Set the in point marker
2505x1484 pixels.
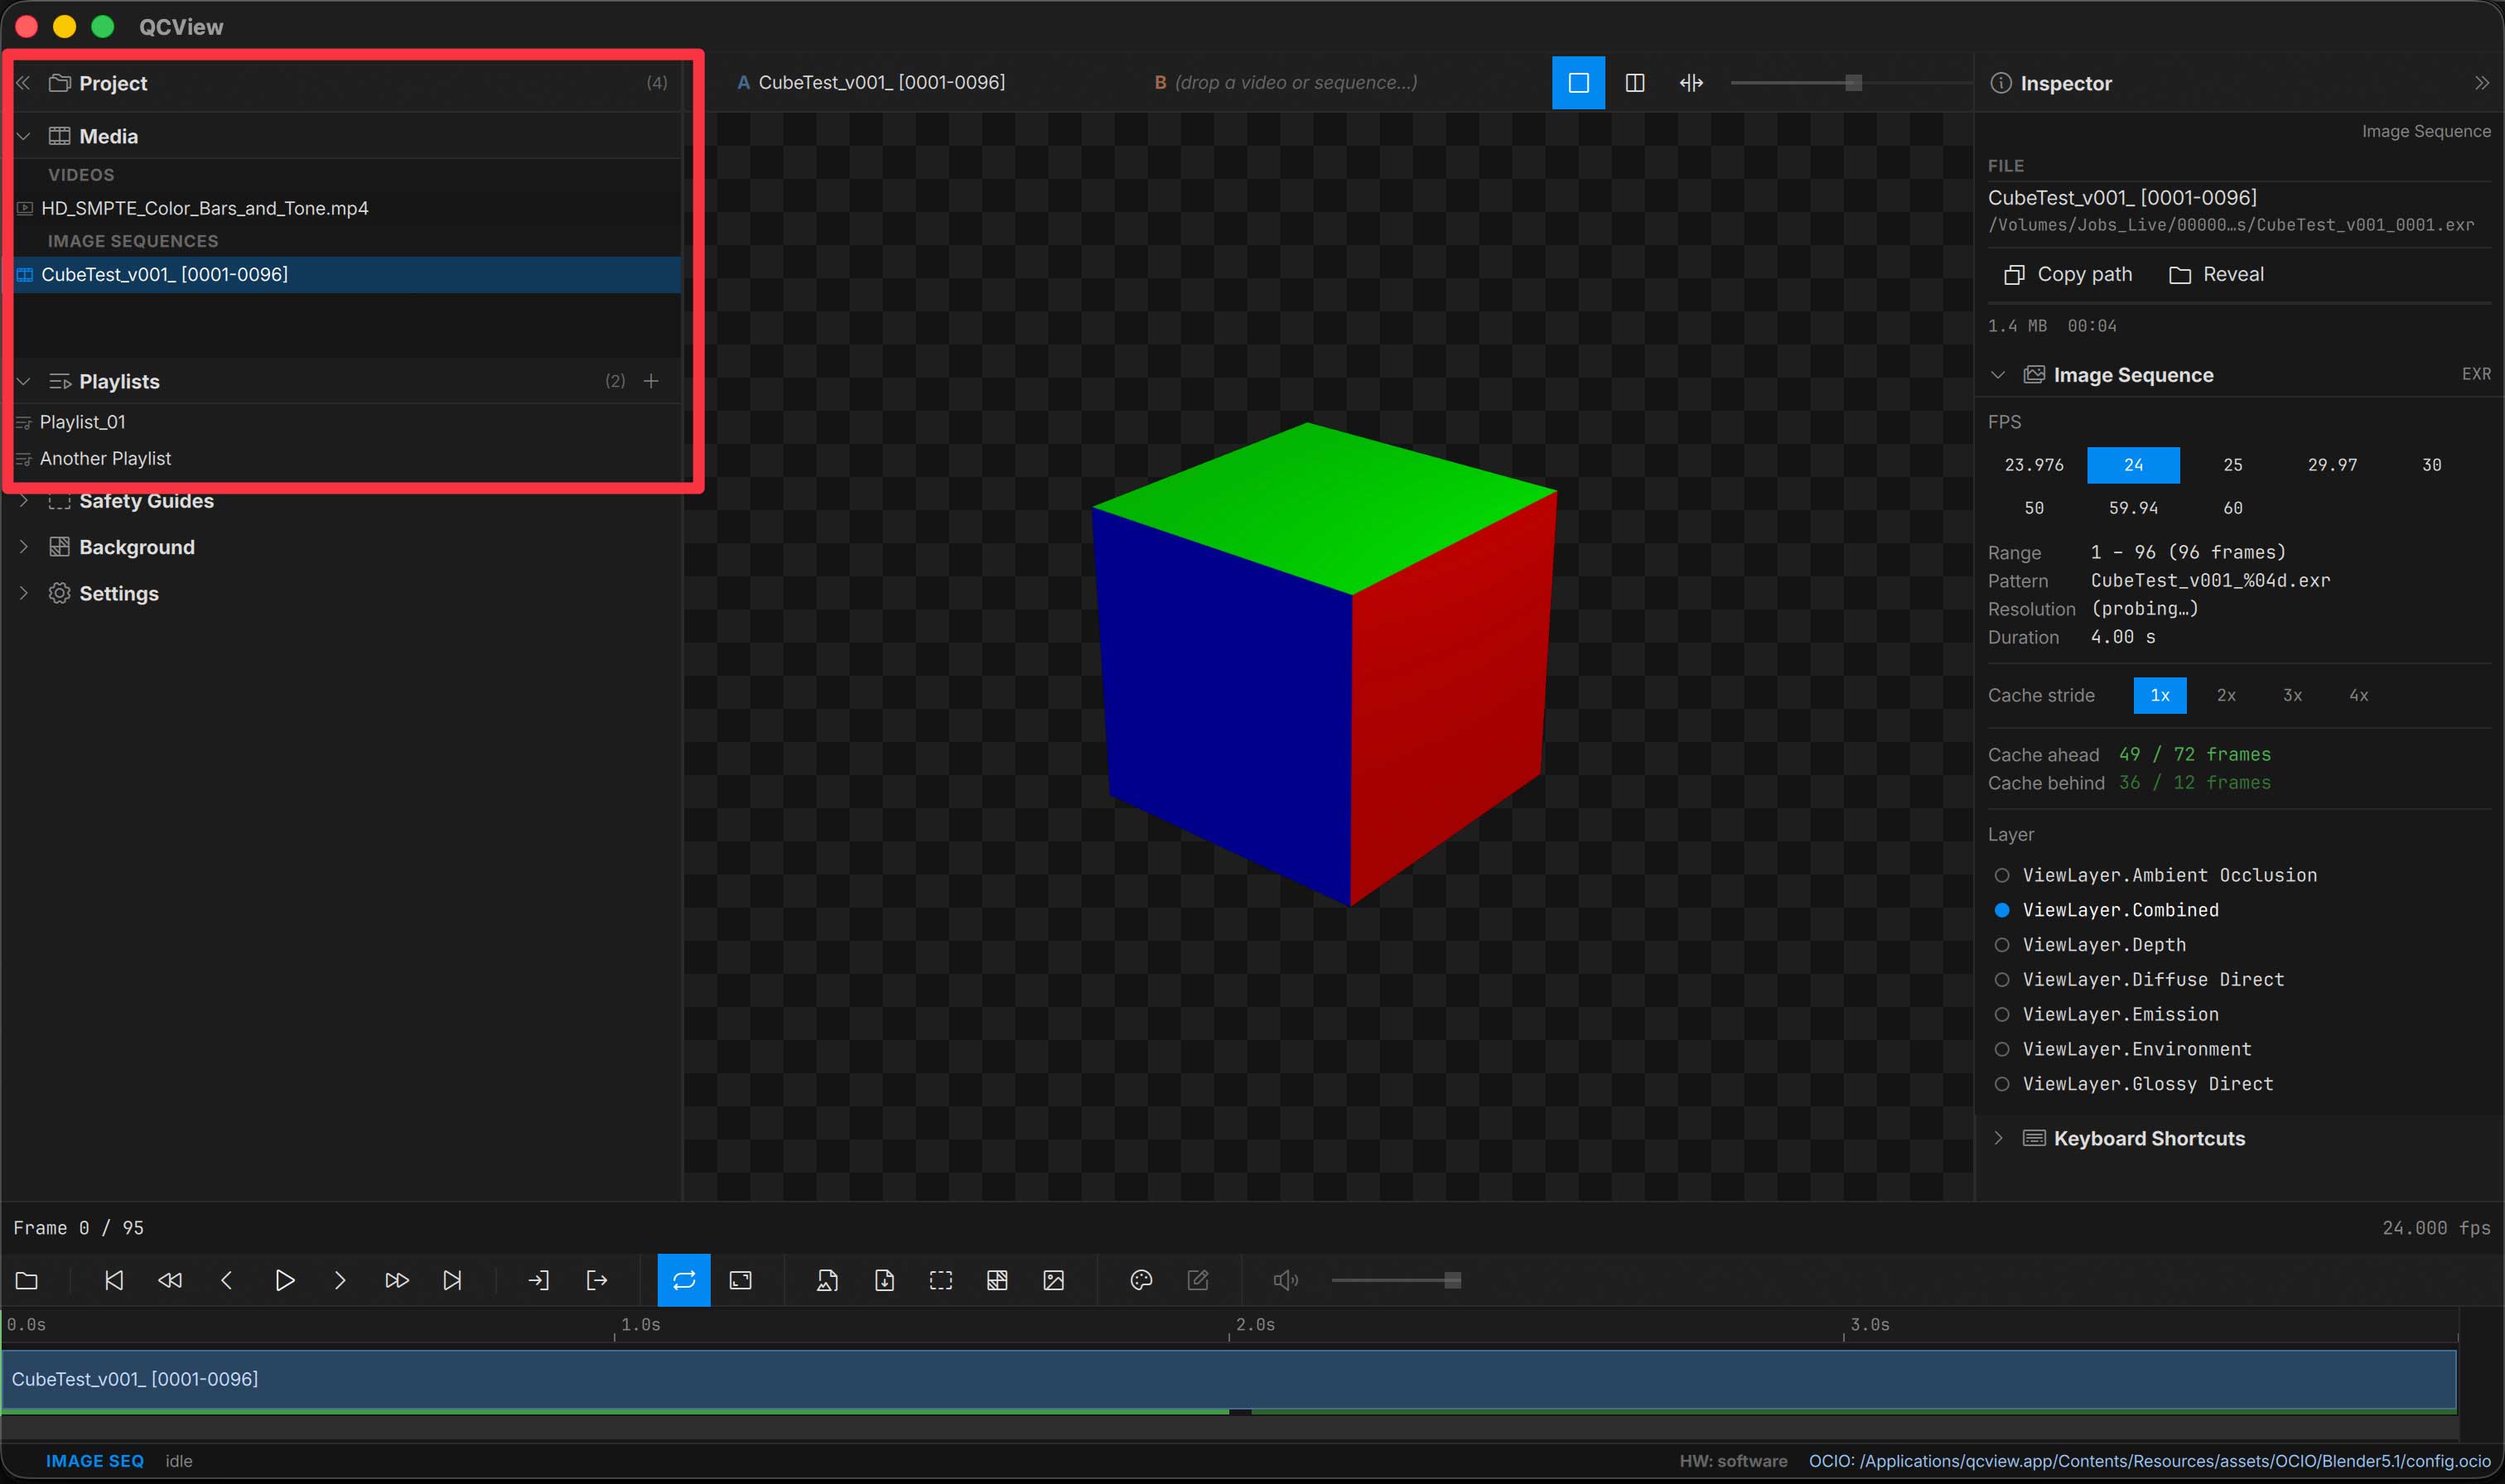click(x=538, y=1280)
